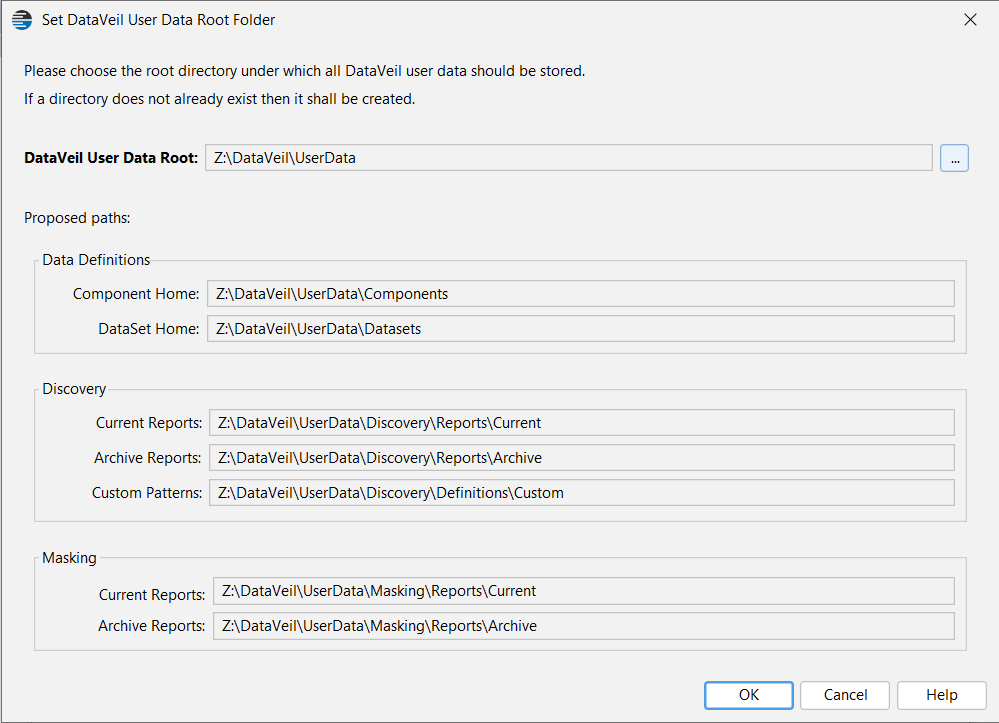The width and height of the screenshot is (999, 723).
Task: Confirm with the OK button
Action: (749, 695)
